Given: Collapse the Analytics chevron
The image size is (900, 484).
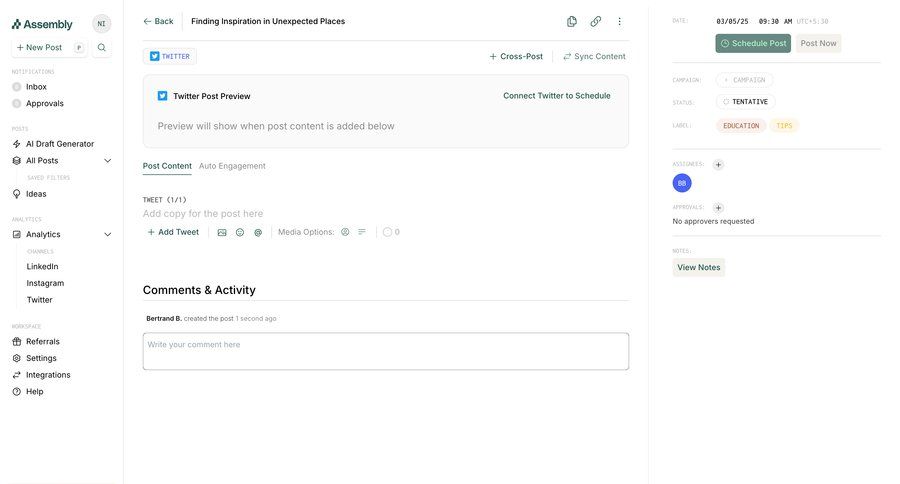Looking at the screenshot, I should (107, 234).
